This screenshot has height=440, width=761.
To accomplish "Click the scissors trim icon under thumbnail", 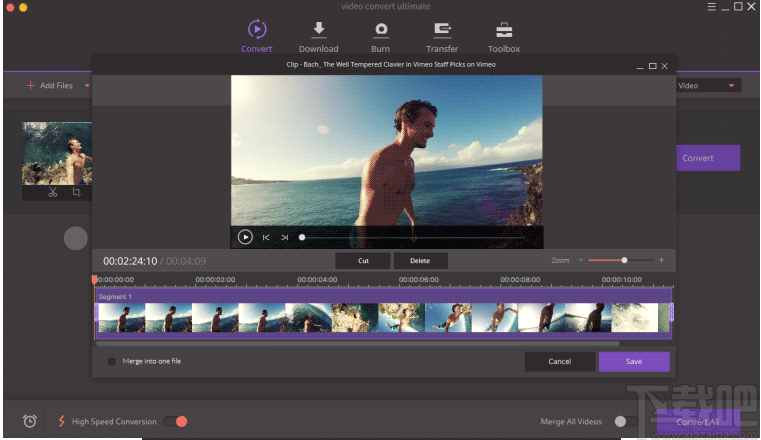I will (x=52, y=192).
